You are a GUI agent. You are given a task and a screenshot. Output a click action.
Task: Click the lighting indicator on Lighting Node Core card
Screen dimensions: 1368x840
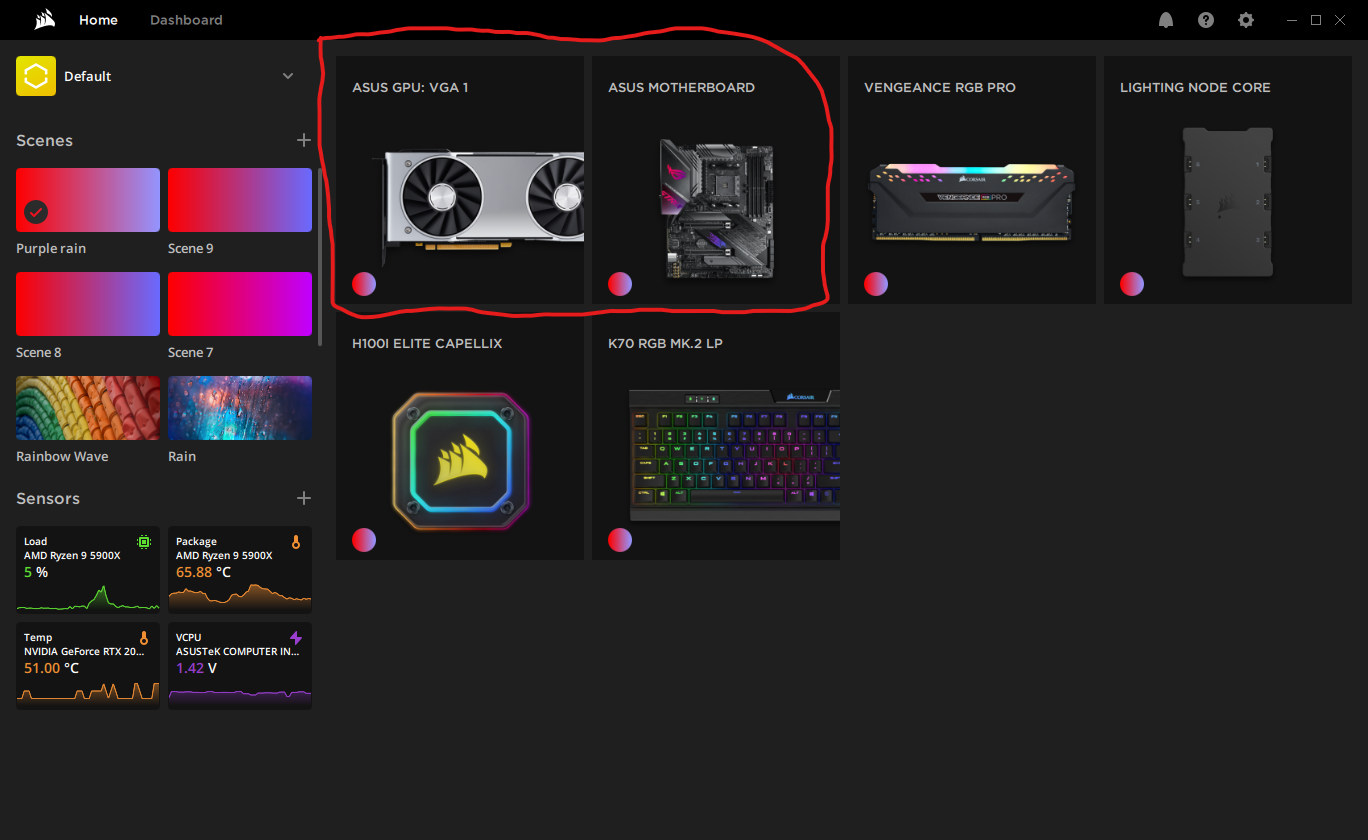coord(1132,284)
